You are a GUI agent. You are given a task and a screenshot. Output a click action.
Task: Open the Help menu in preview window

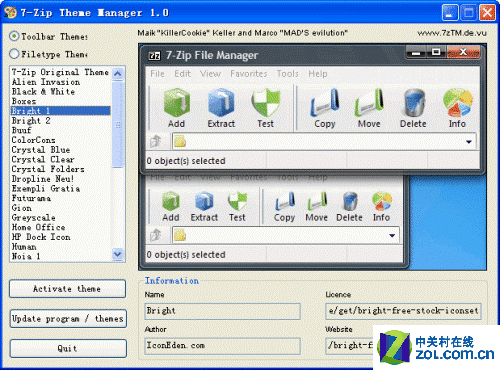(x=318, y=74)
